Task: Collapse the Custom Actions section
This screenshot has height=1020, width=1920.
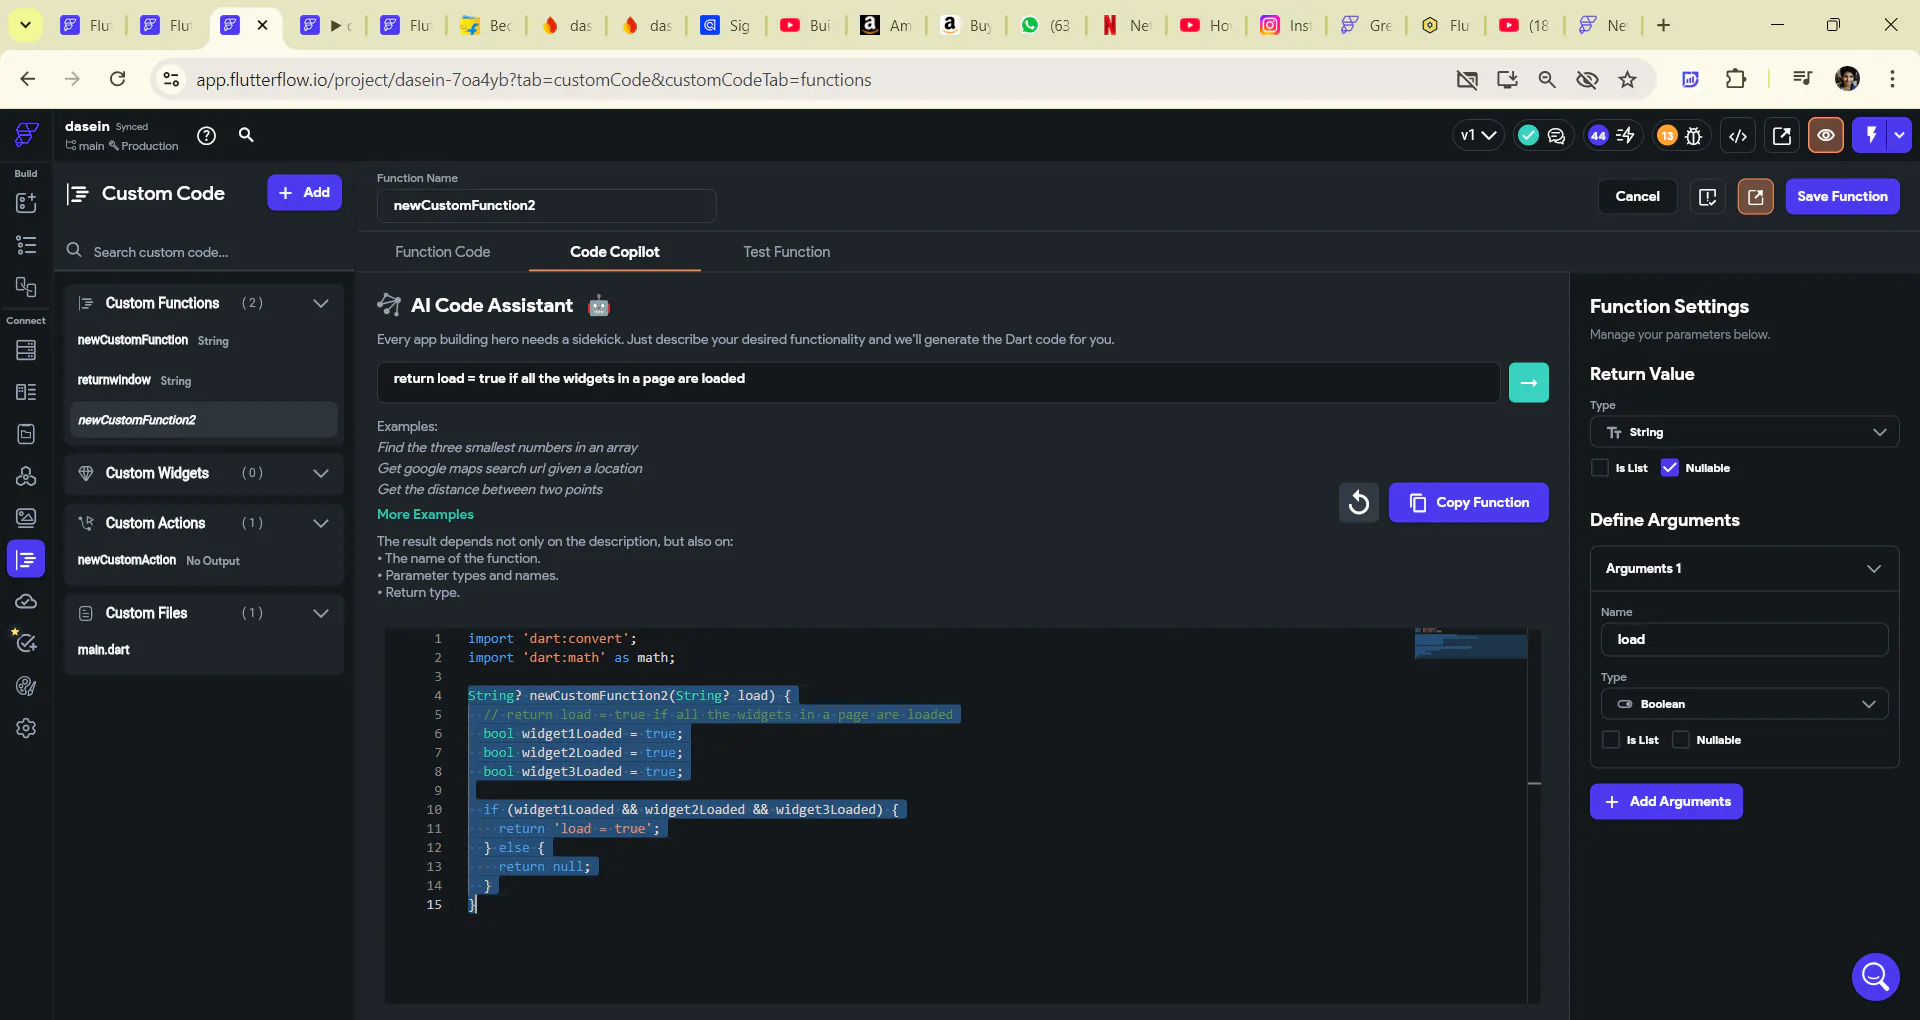Action: point(321,523)
